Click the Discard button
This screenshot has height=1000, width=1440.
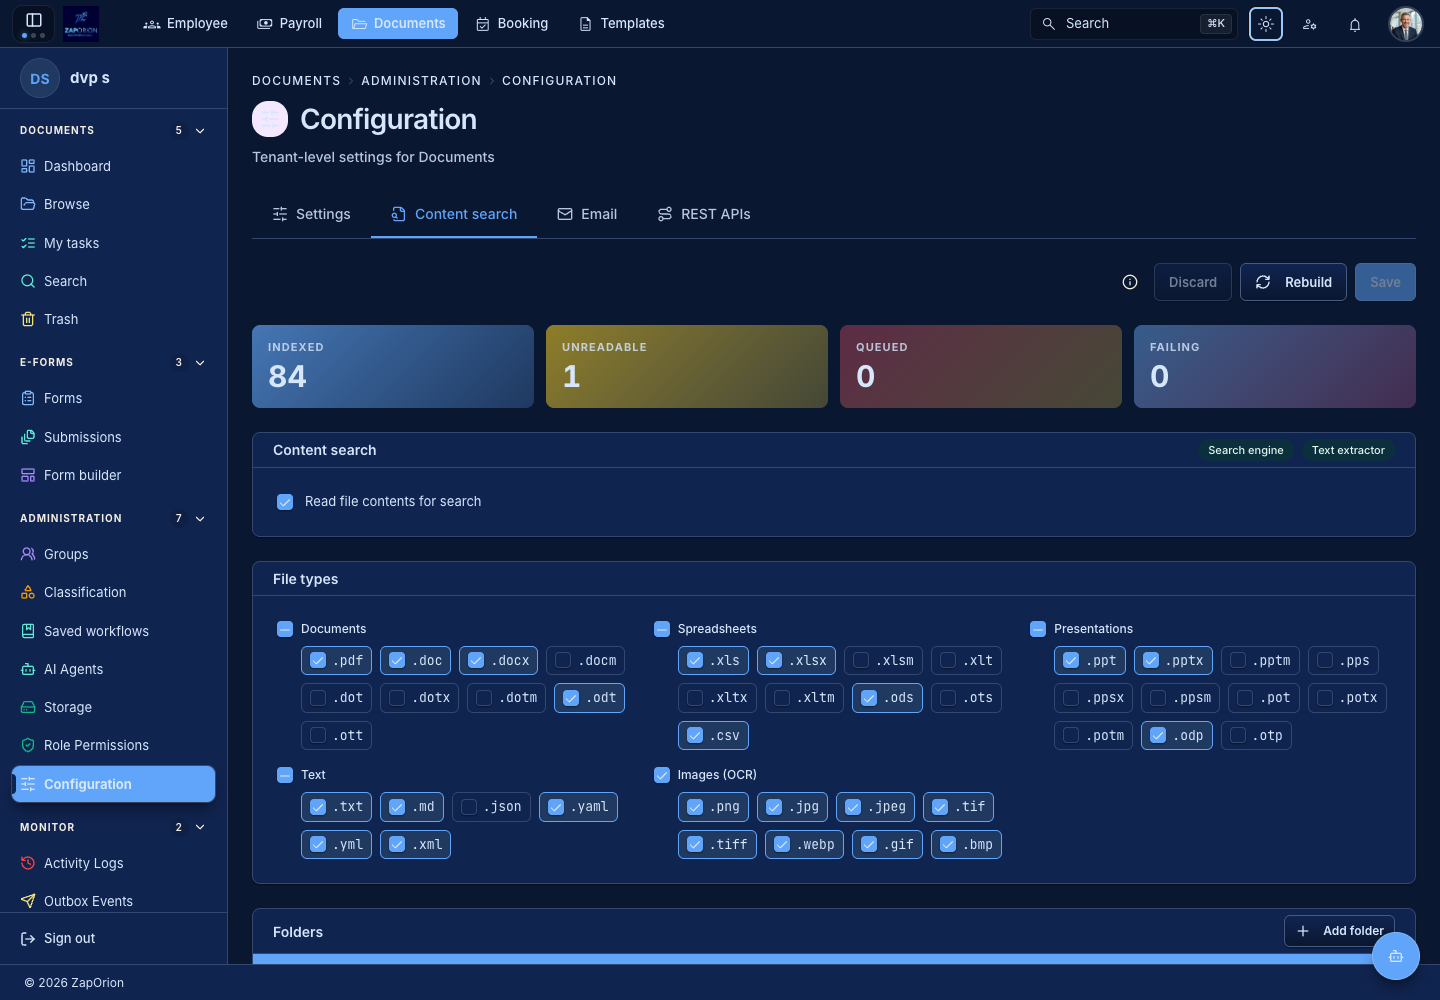pos(1193,282)
